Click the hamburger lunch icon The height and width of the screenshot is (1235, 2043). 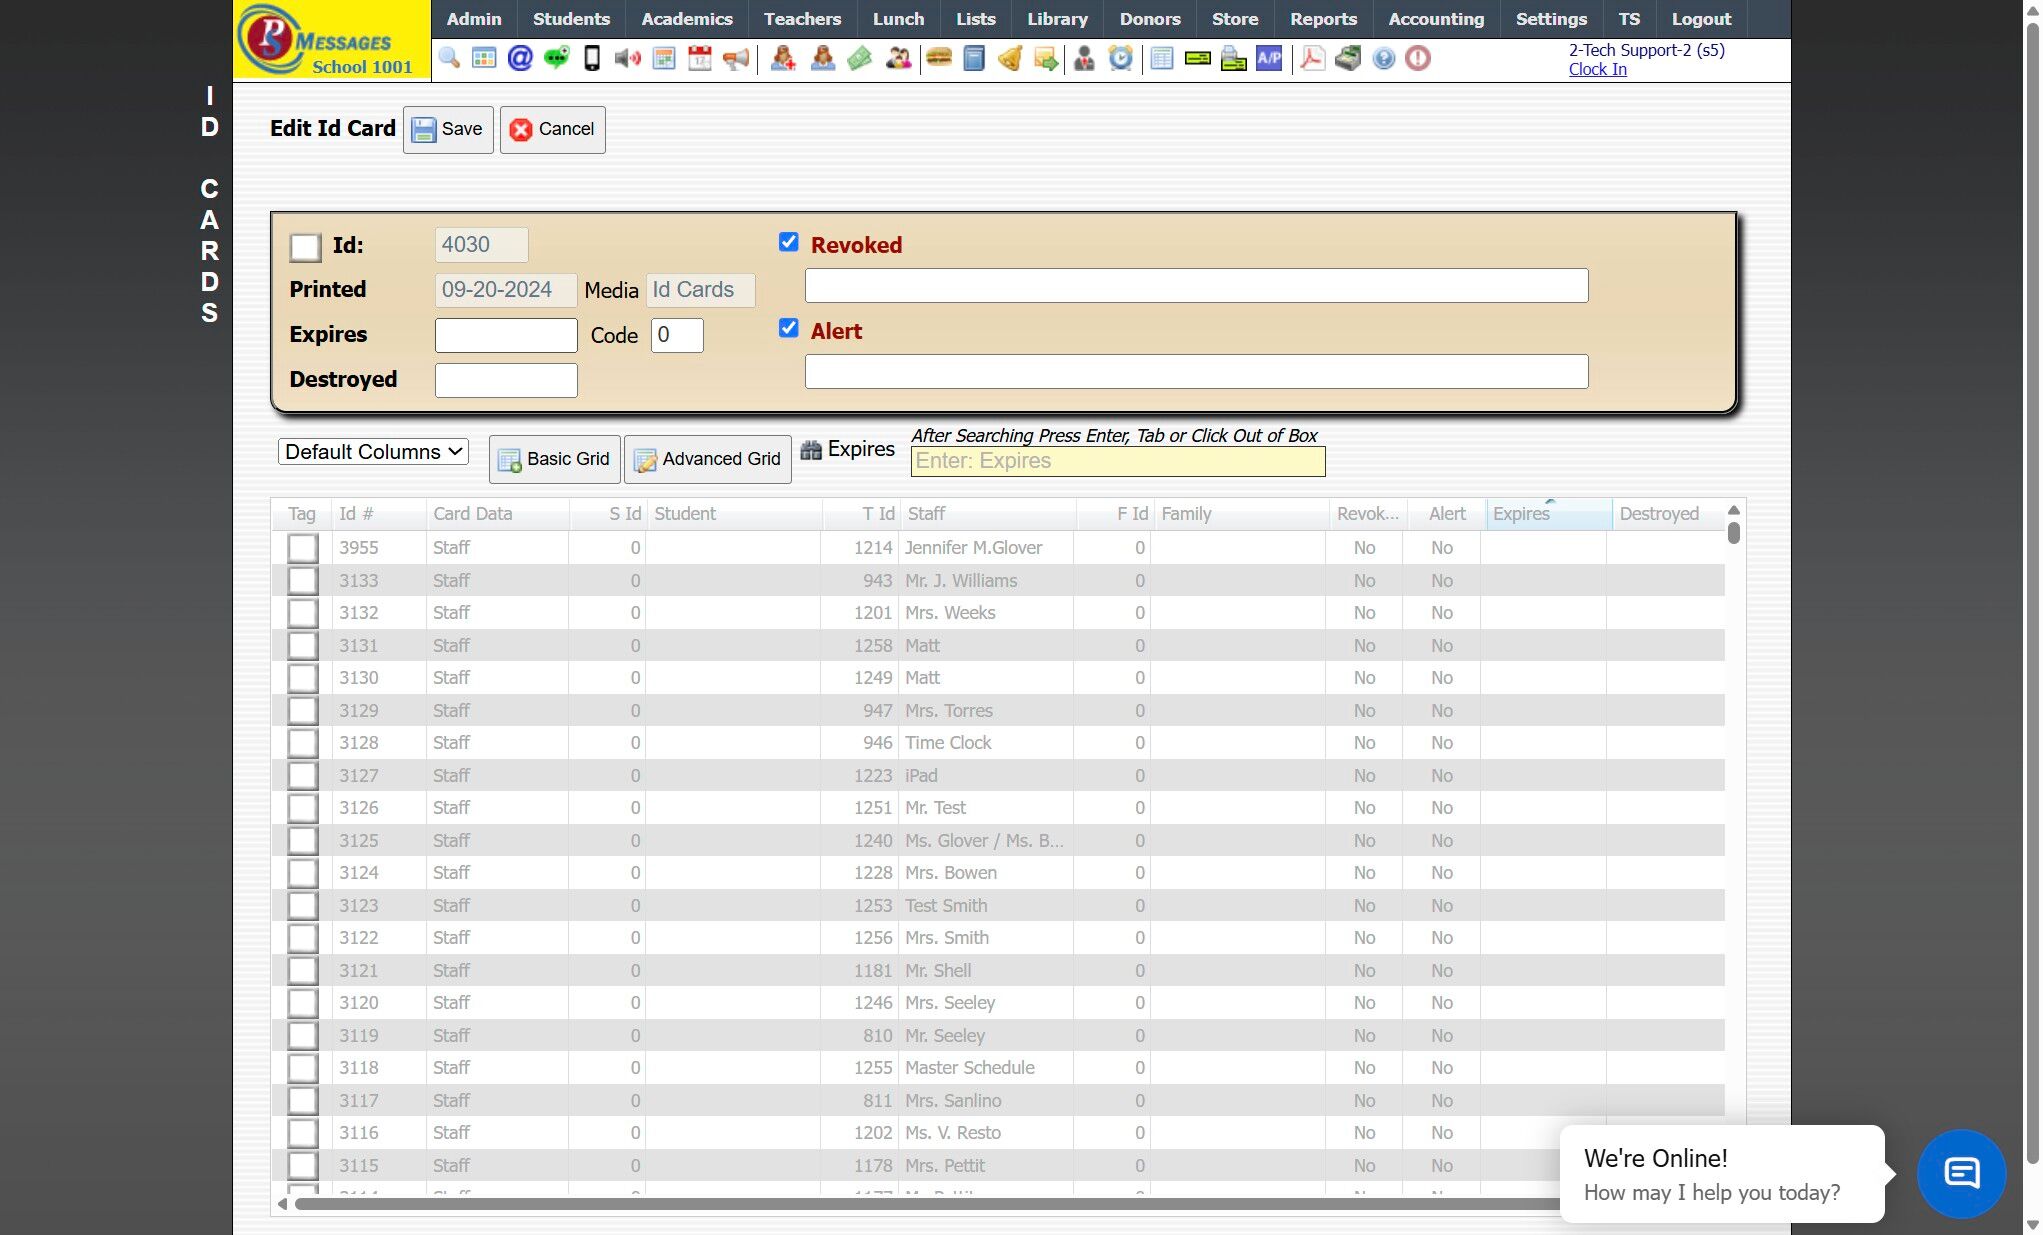[x=938, y=59]
